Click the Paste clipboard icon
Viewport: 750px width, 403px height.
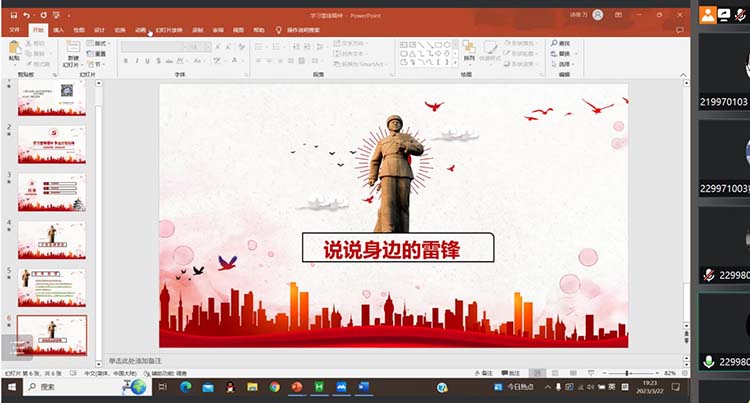pyautogui.click(x=14, y=49)
